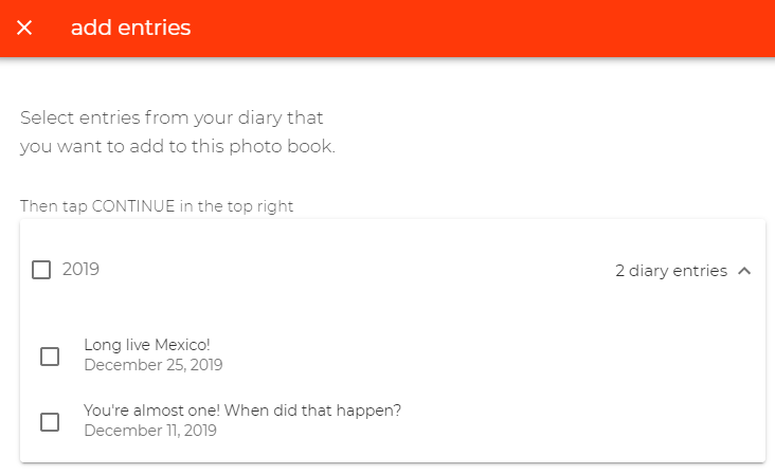Screen dimensions: 775x474
Task: Click the 2019 year label
Action: point(81,269)
